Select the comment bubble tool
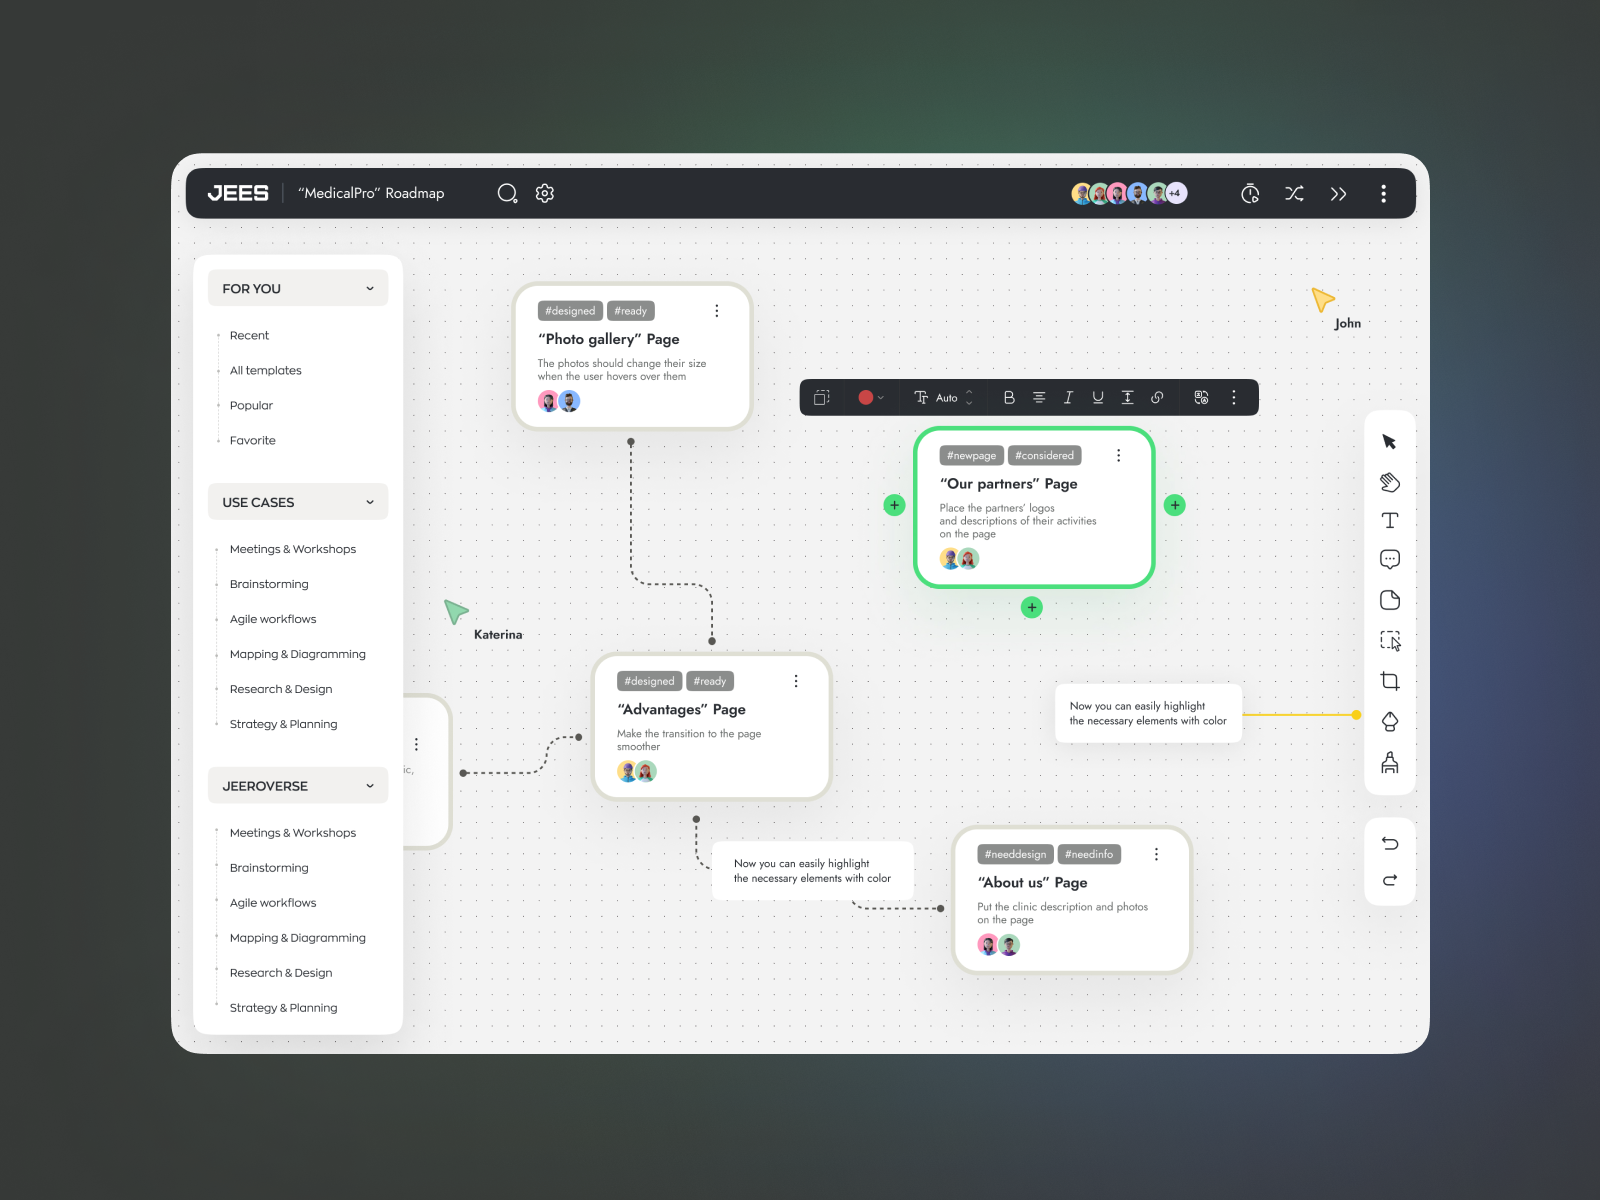The height and width of the screenshot is (1200, 1600). point(1390,559)
